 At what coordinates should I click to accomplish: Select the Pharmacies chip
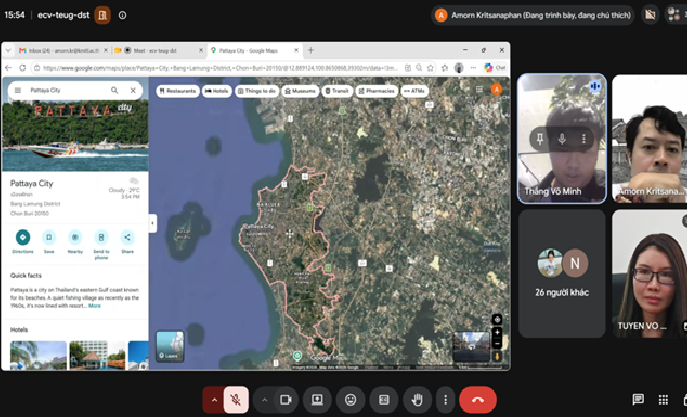pos(376,91)
